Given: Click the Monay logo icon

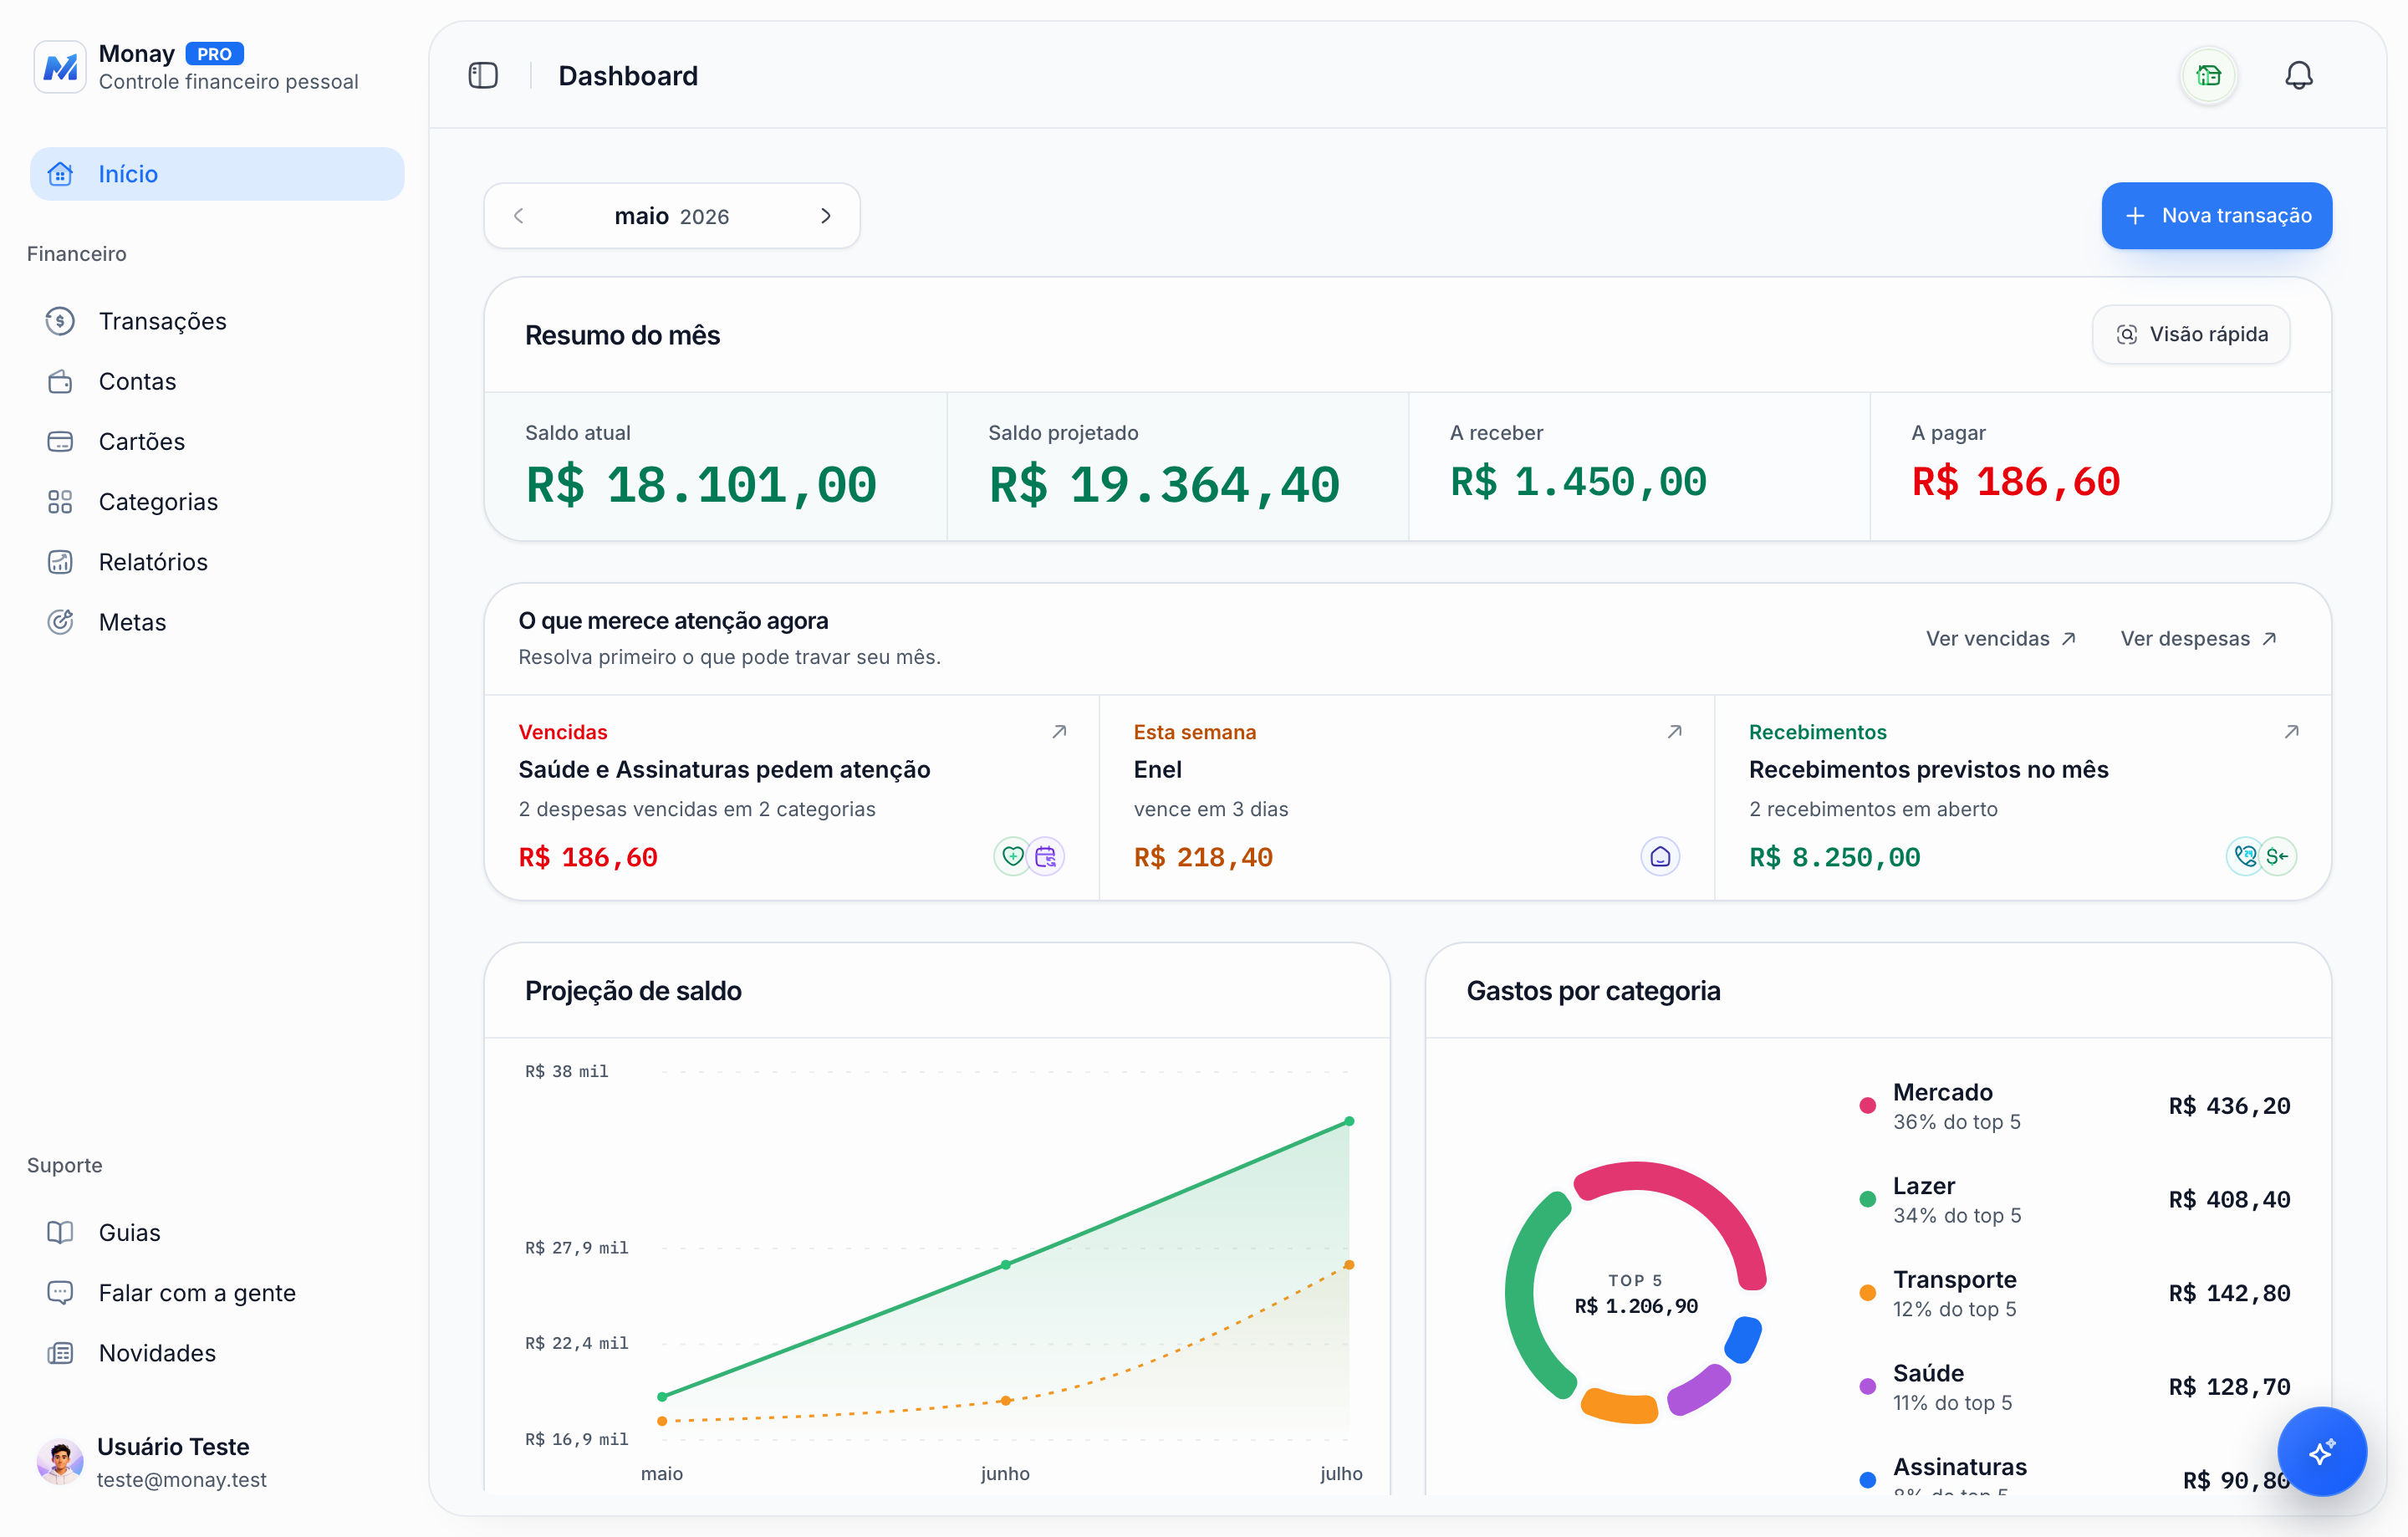Looking at the screenshot, I should tap(60, 66).
